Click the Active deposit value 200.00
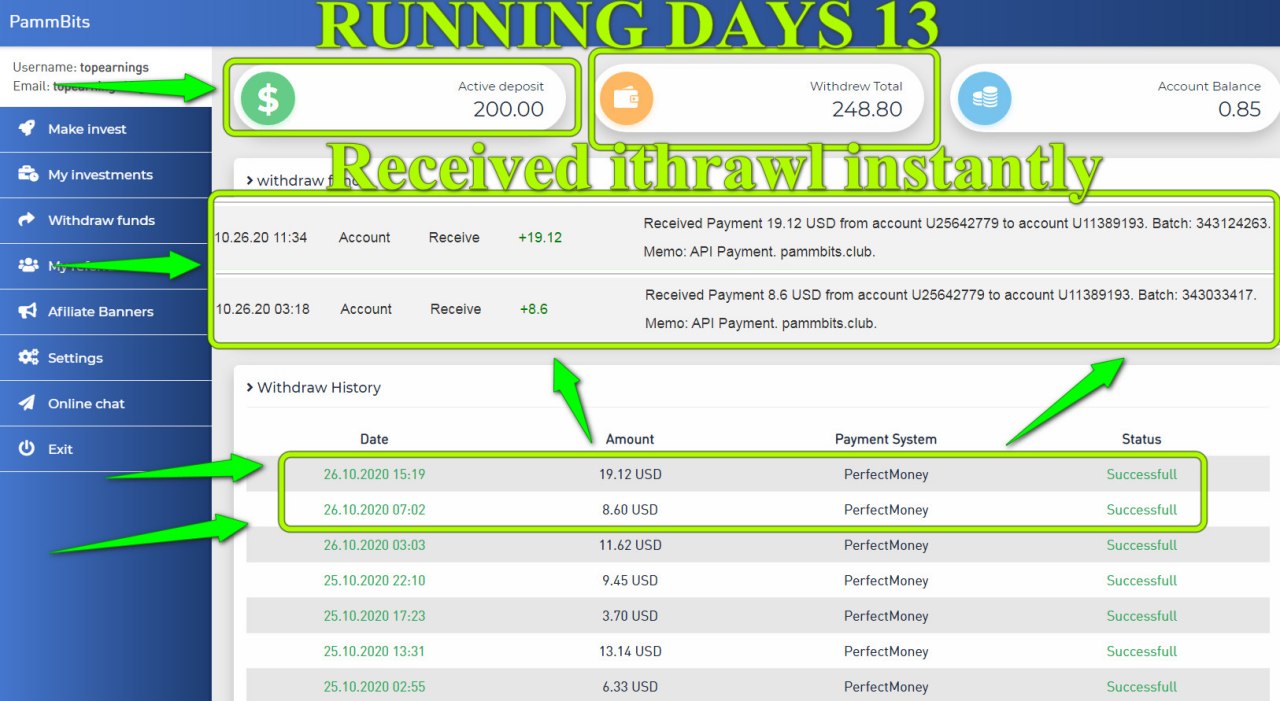This screenshot has height=701, width=1280. pos(508,109)
